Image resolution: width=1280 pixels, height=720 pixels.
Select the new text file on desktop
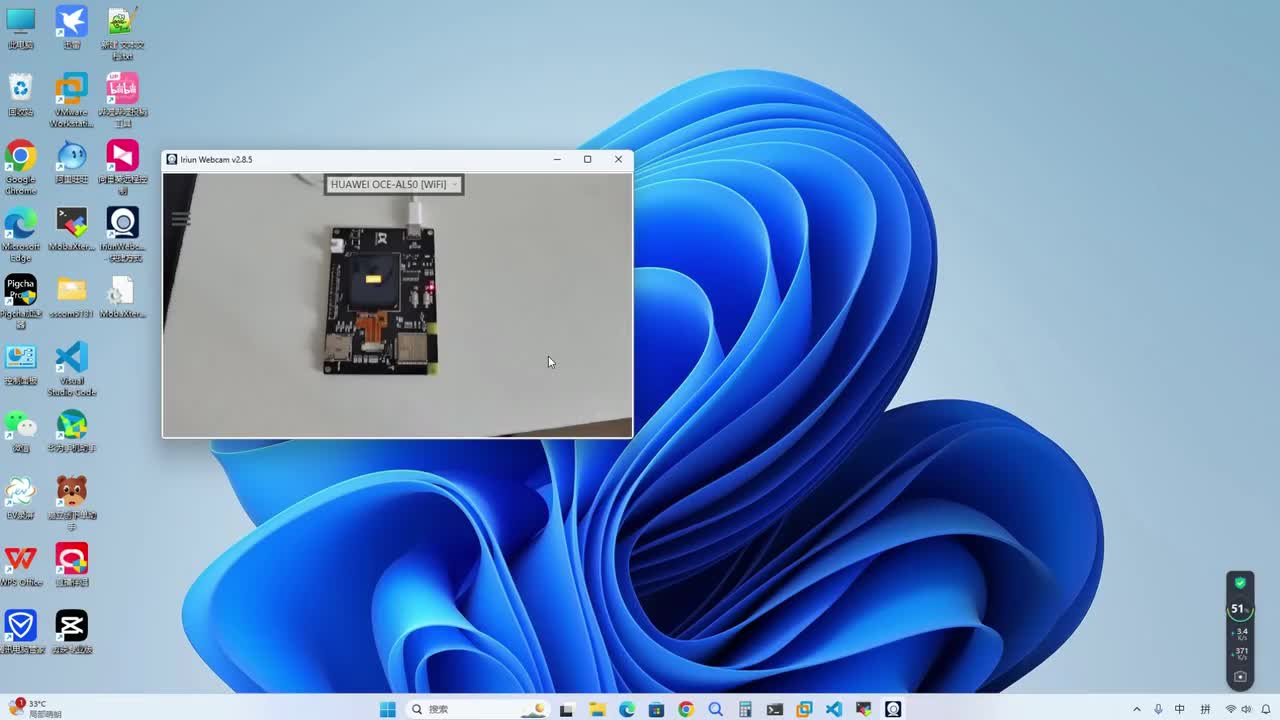coord(122,33)
